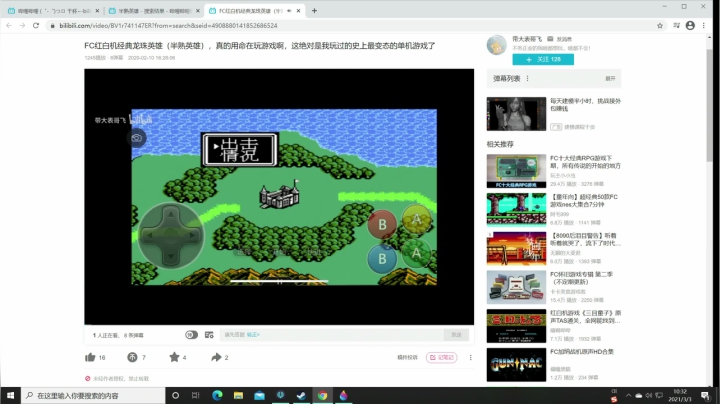Screen dimensions: 720x404
Task: Go back with the browser back arrow
Action: tap(9, 26)
